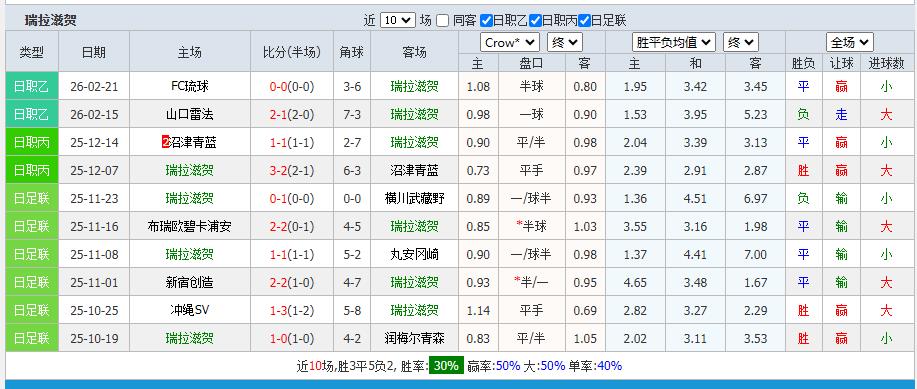Click the 瑞拉滋贺 table title
The width and height of the screenshot is (917, 389).
(50, 20)
